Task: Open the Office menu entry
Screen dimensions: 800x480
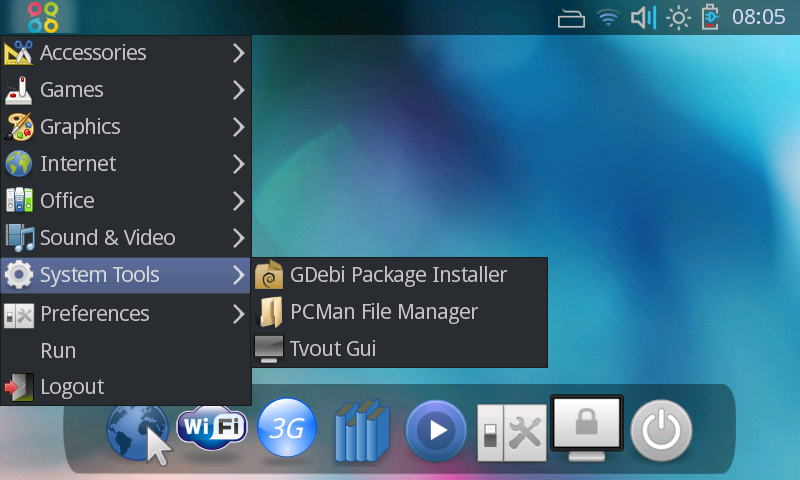Action: pos(126,201)
